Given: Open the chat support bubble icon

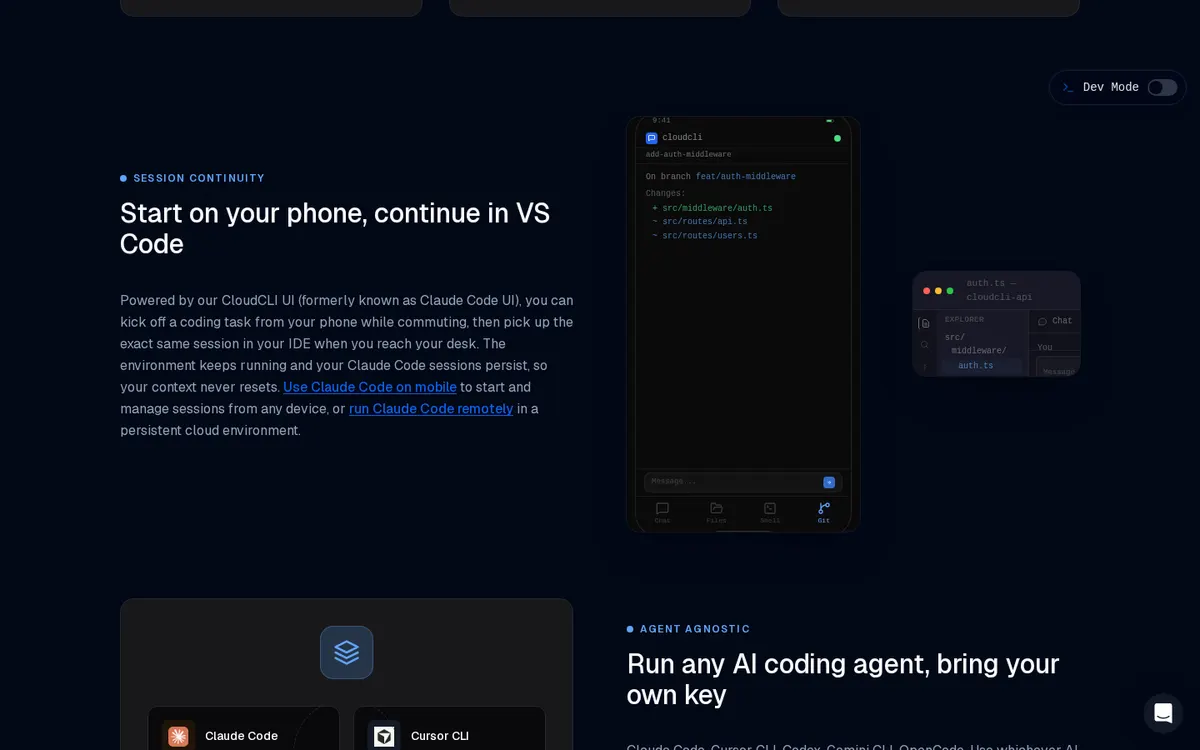Looking at the screenshot, I should pos(1163,713).
